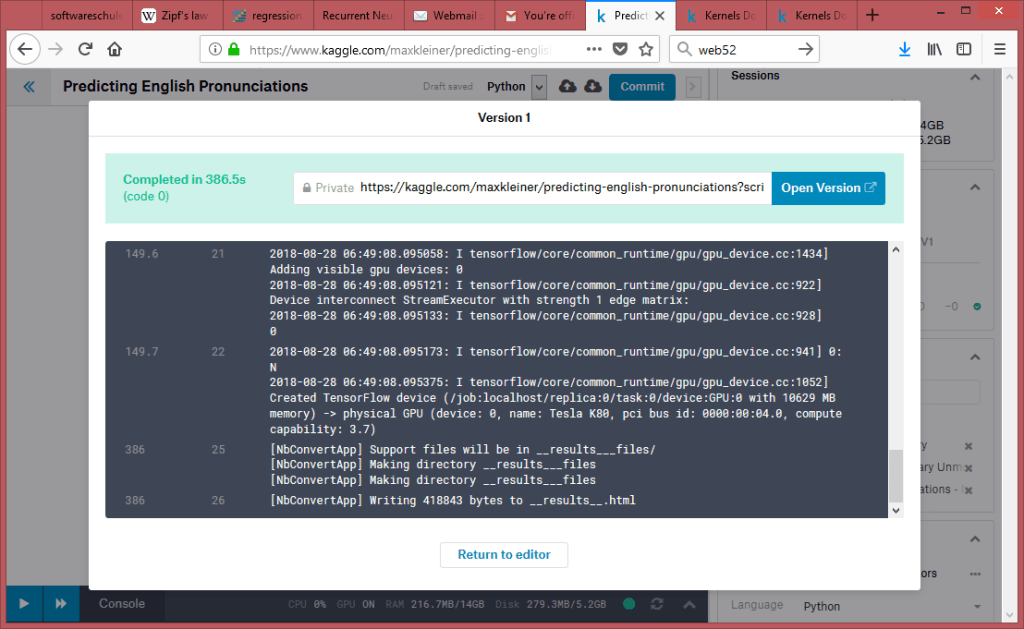Click the cloud upload icon
The height and width of the screenshot is (629, 1024).
pyautogui.click(x=568, y=87)
